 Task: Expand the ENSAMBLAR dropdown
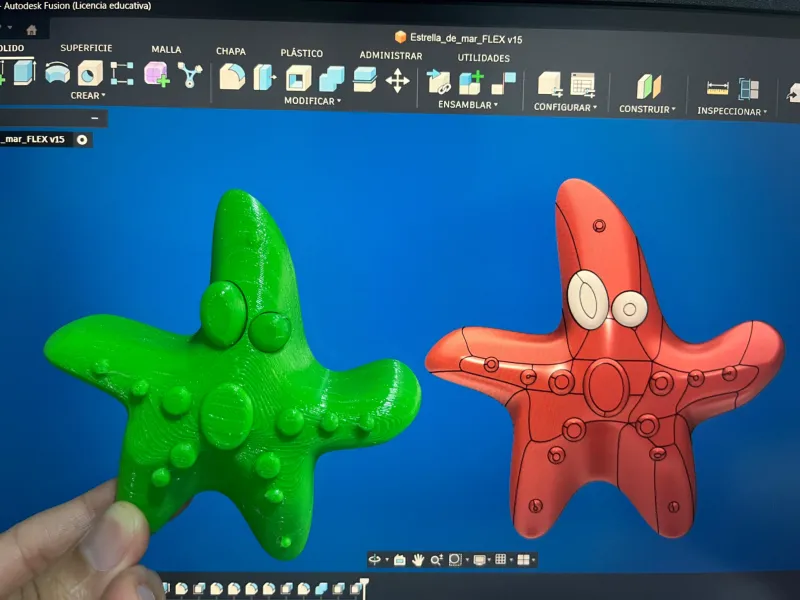(468, 105)
